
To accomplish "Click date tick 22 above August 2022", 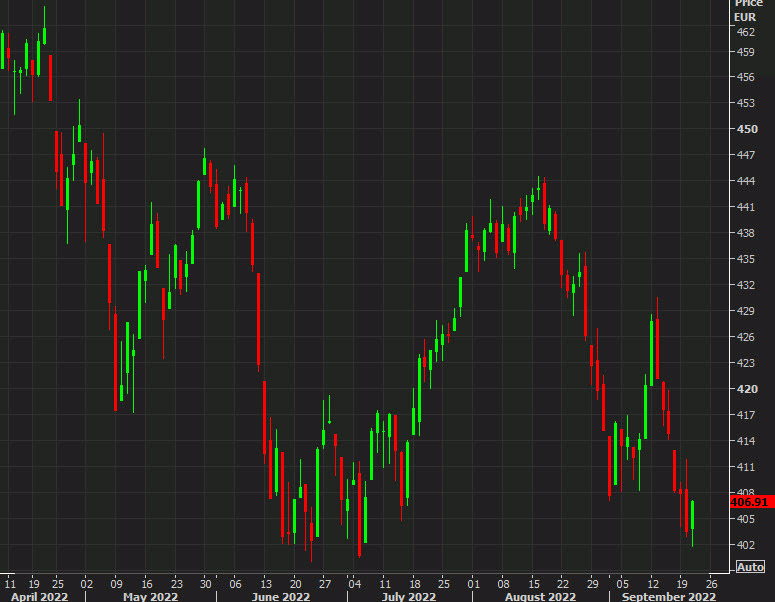I will coord(563,584).
